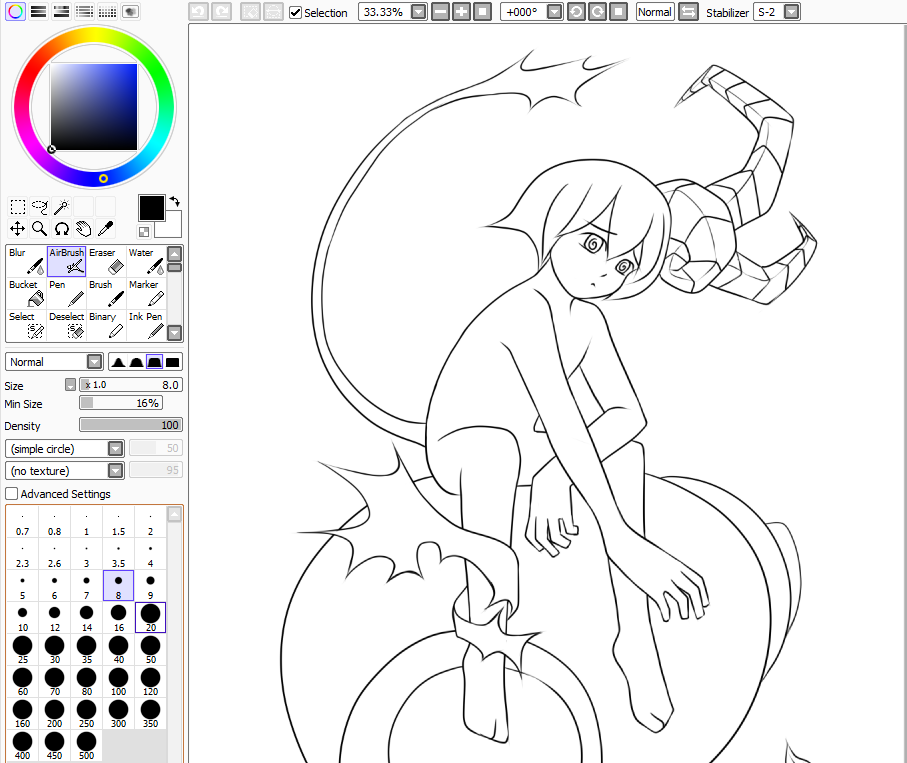This screenshot has height=763, width=907.
Task: Toggle the Selection visibility checkbox
Action: coord(296,13)
